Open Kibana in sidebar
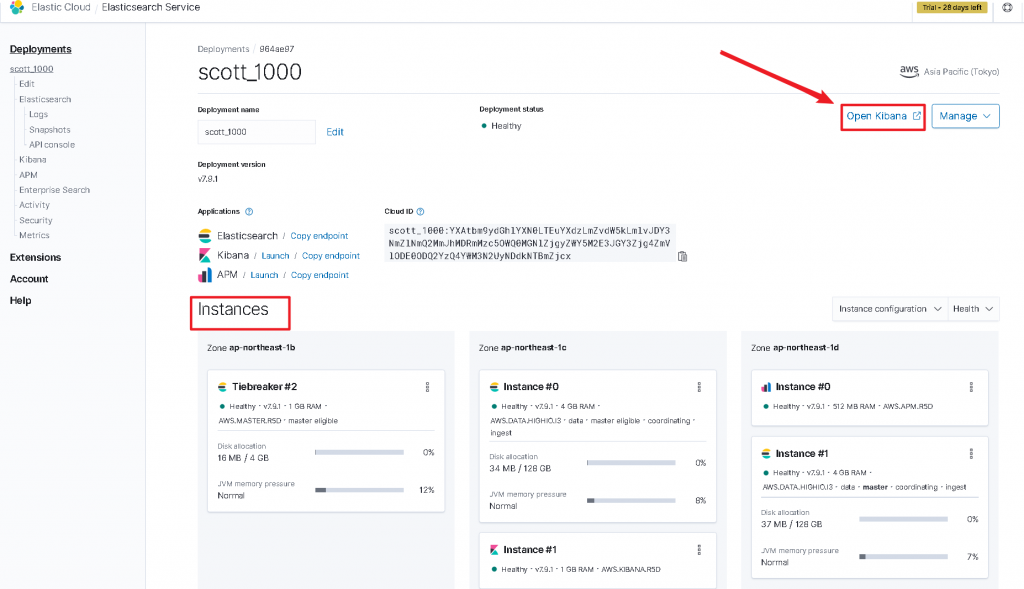This screenshot has width=1024, height=589. 33,159
